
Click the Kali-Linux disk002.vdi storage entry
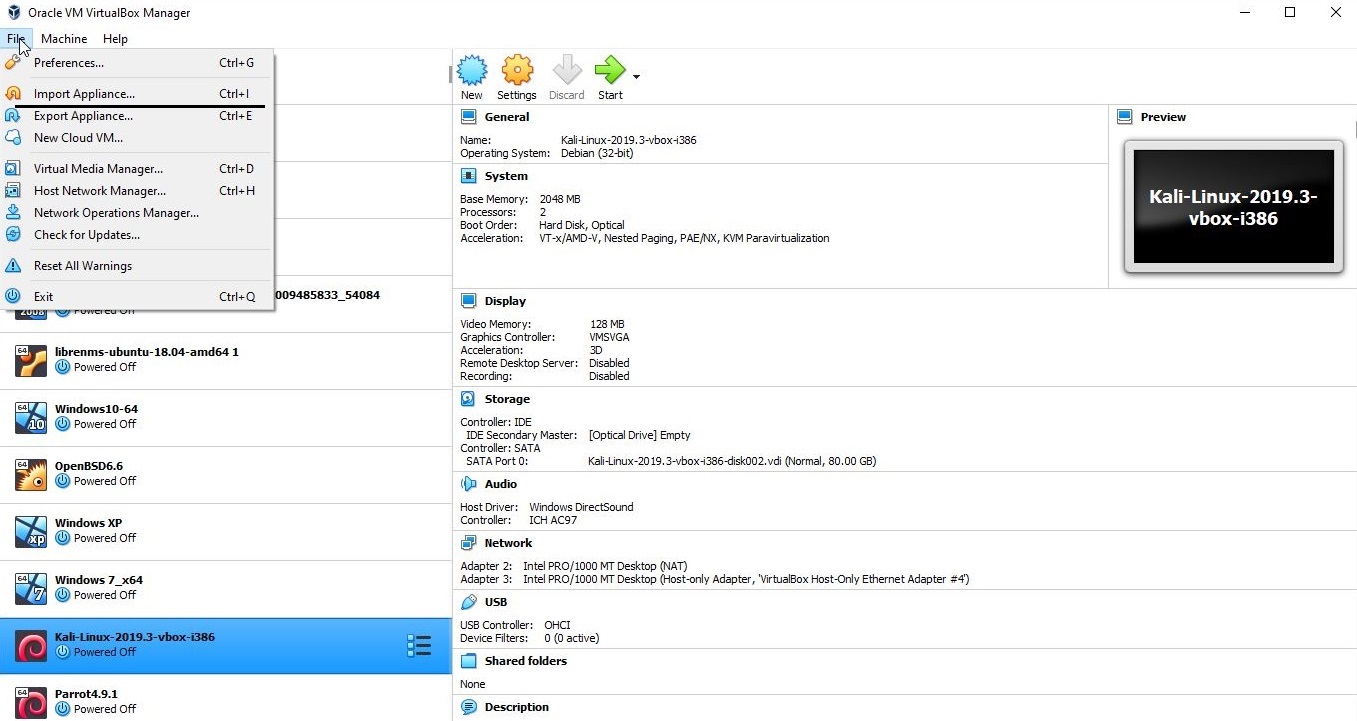click(732, 461)
